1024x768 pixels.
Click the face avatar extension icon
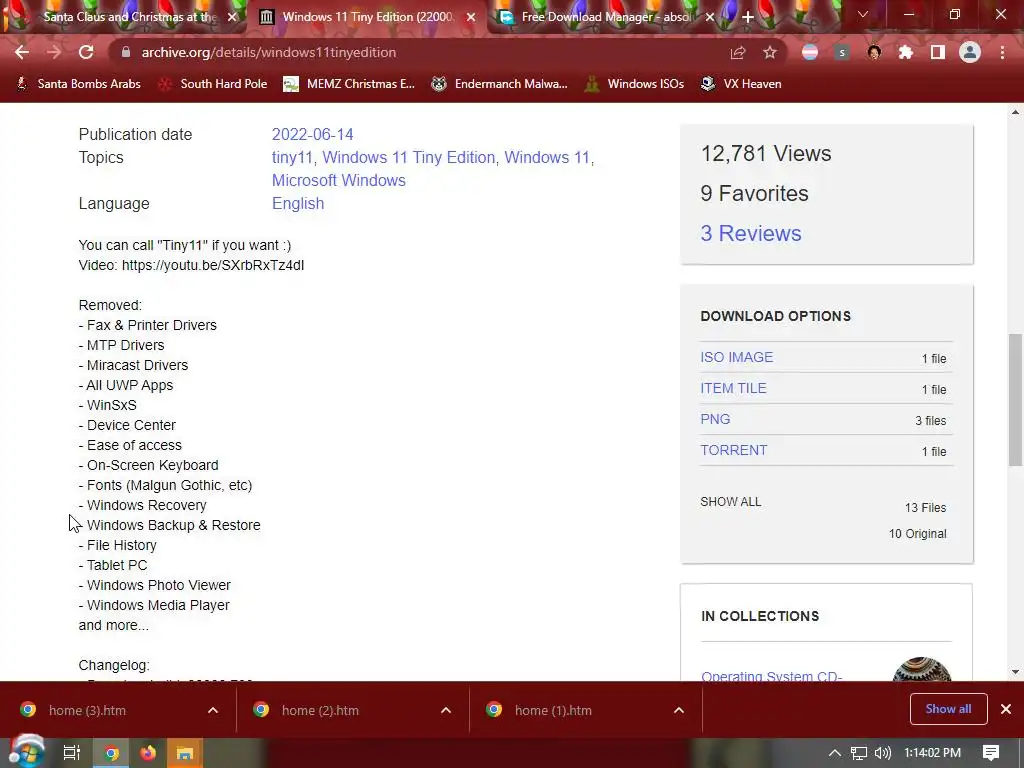coord(874,52)
